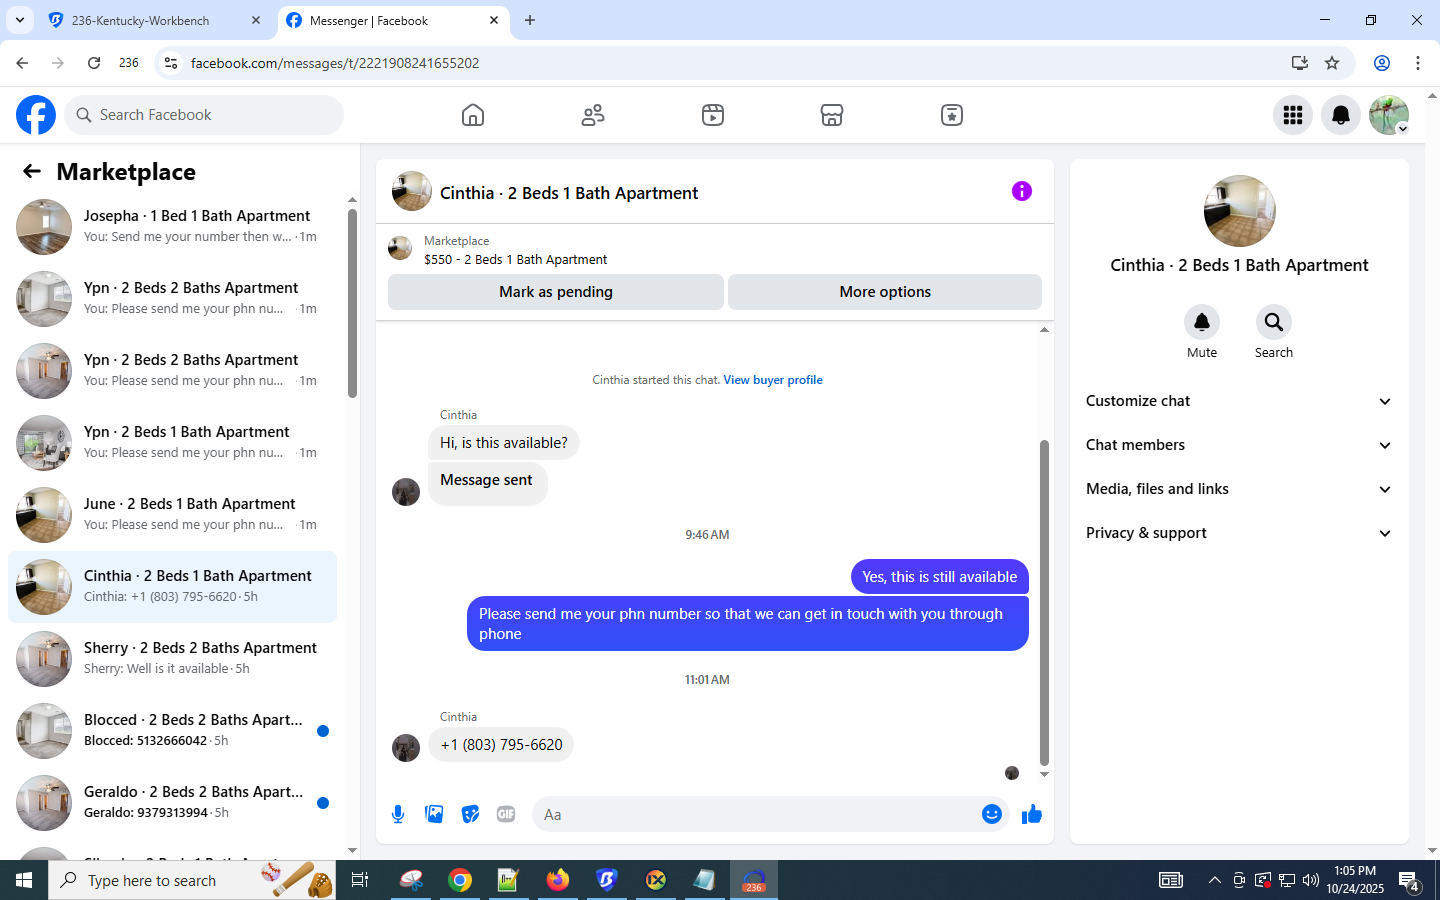The image size is (1440, 900).
Task: Open the Windows Start menu
Action: tap(24, 880)
